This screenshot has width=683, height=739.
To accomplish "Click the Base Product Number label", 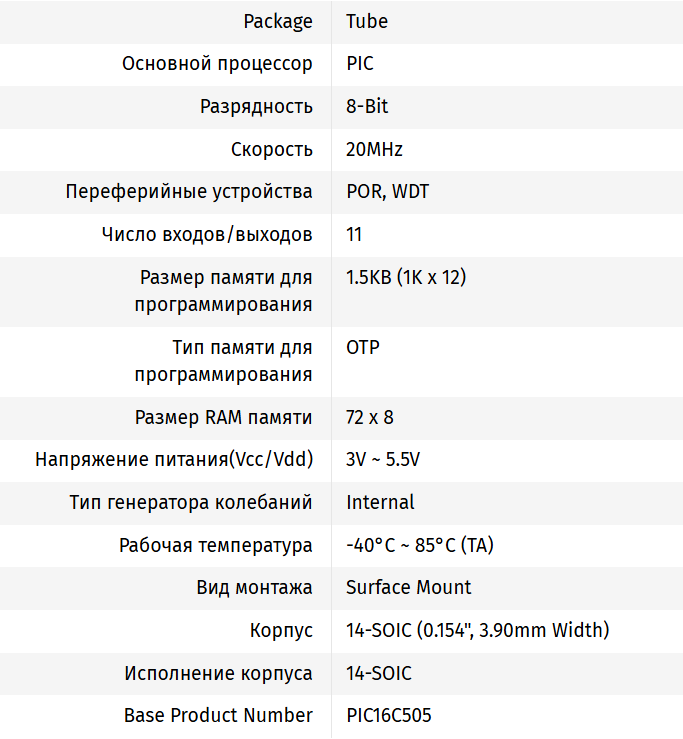I will pos(218,715).
